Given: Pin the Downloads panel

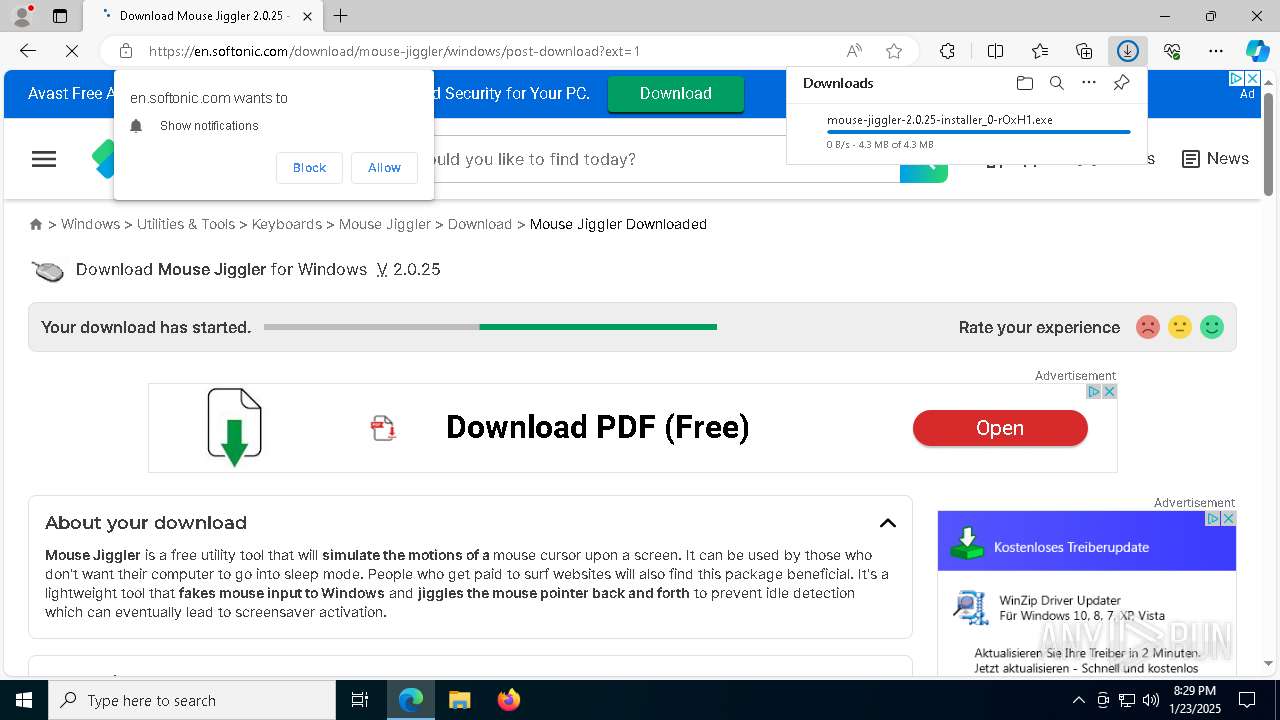Looking at the screenshot, I should pyautogui.click(x=1121, y=83).
